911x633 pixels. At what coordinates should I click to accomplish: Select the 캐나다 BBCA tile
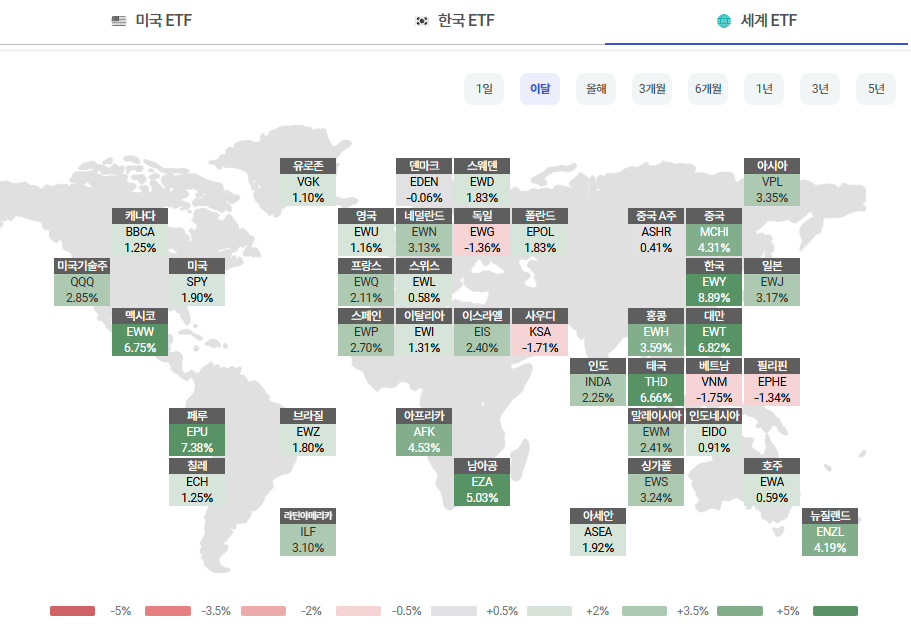click(x=140, y=232)
